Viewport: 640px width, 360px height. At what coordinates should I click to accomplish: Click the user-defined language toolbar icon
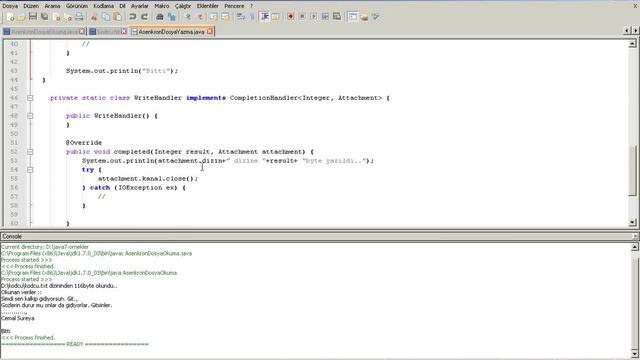pos(276,17)
